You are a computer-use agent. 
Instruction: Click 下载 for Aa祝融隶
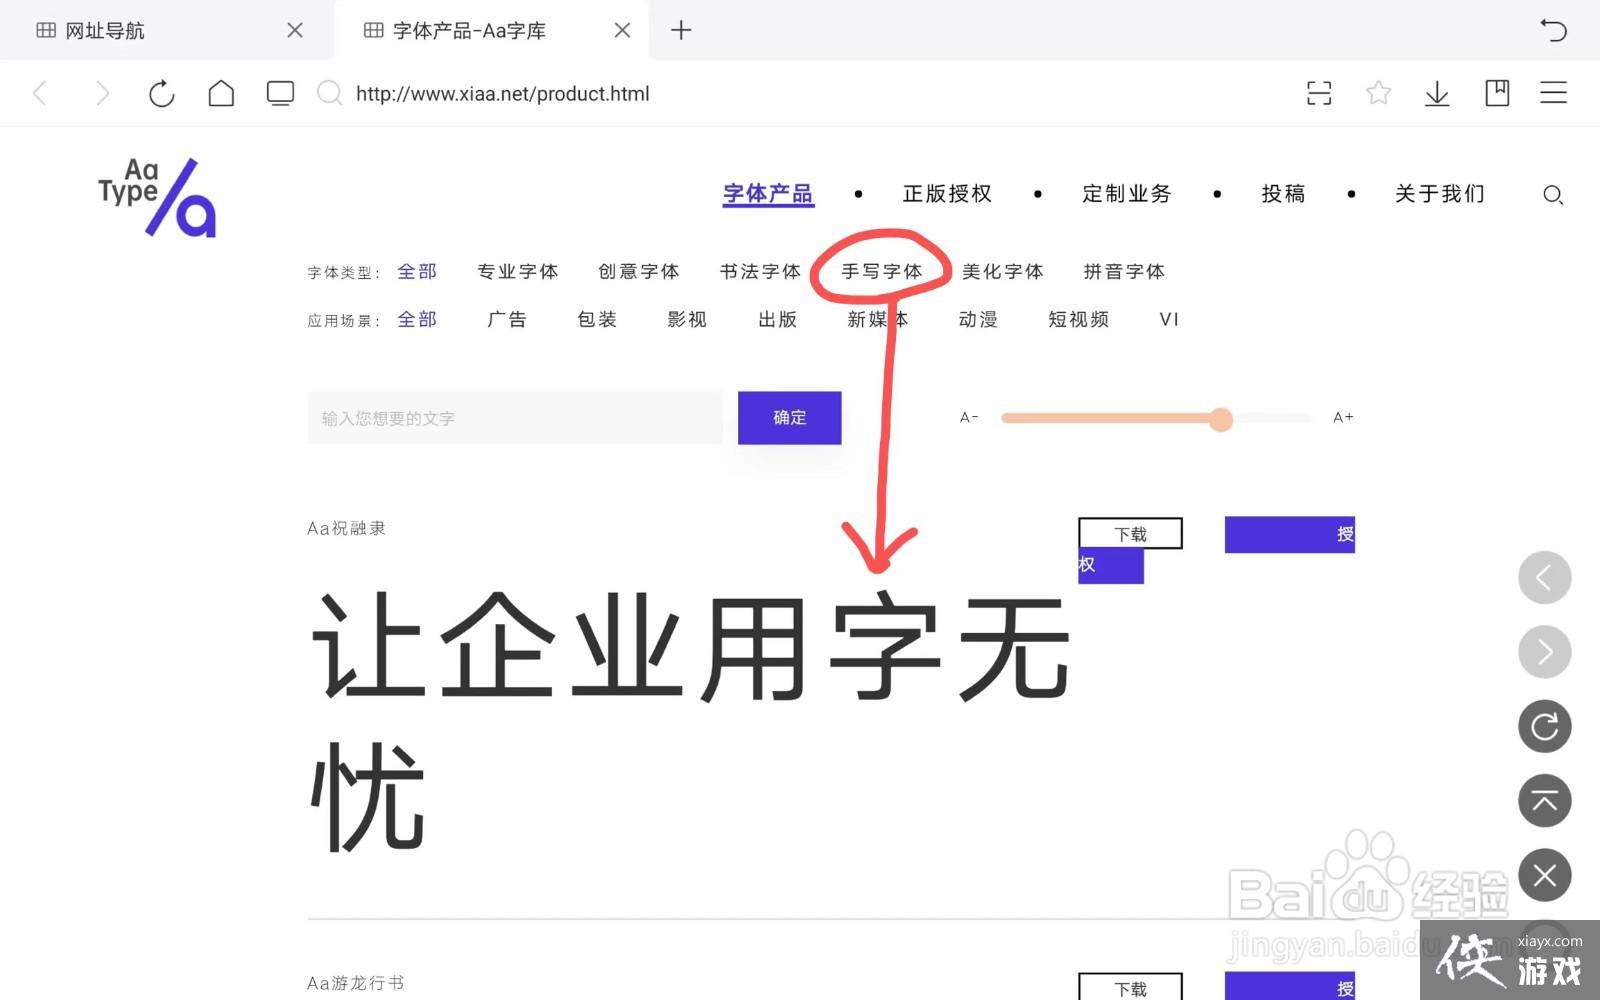(1131, 534)
